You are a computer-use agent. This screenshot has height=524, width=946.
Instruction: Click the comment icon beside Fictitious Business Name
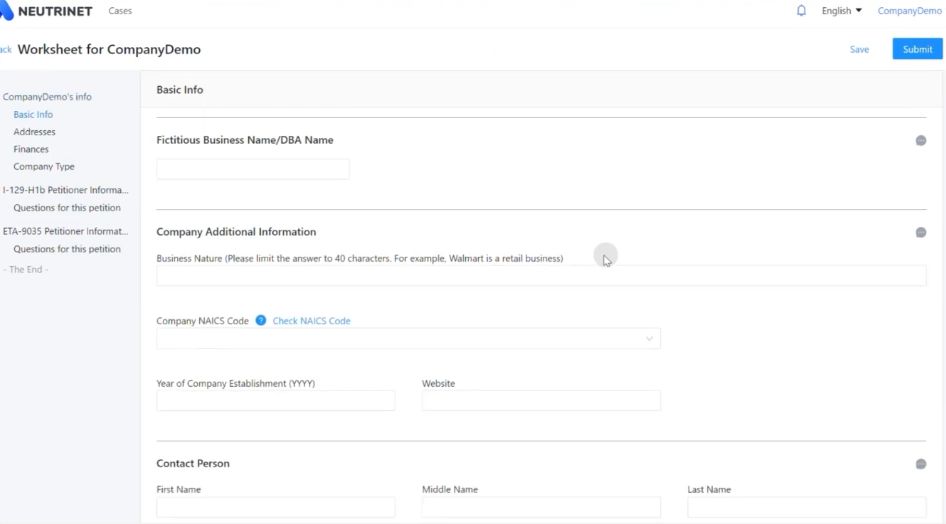pyautogui.click(x=921, y=140)
